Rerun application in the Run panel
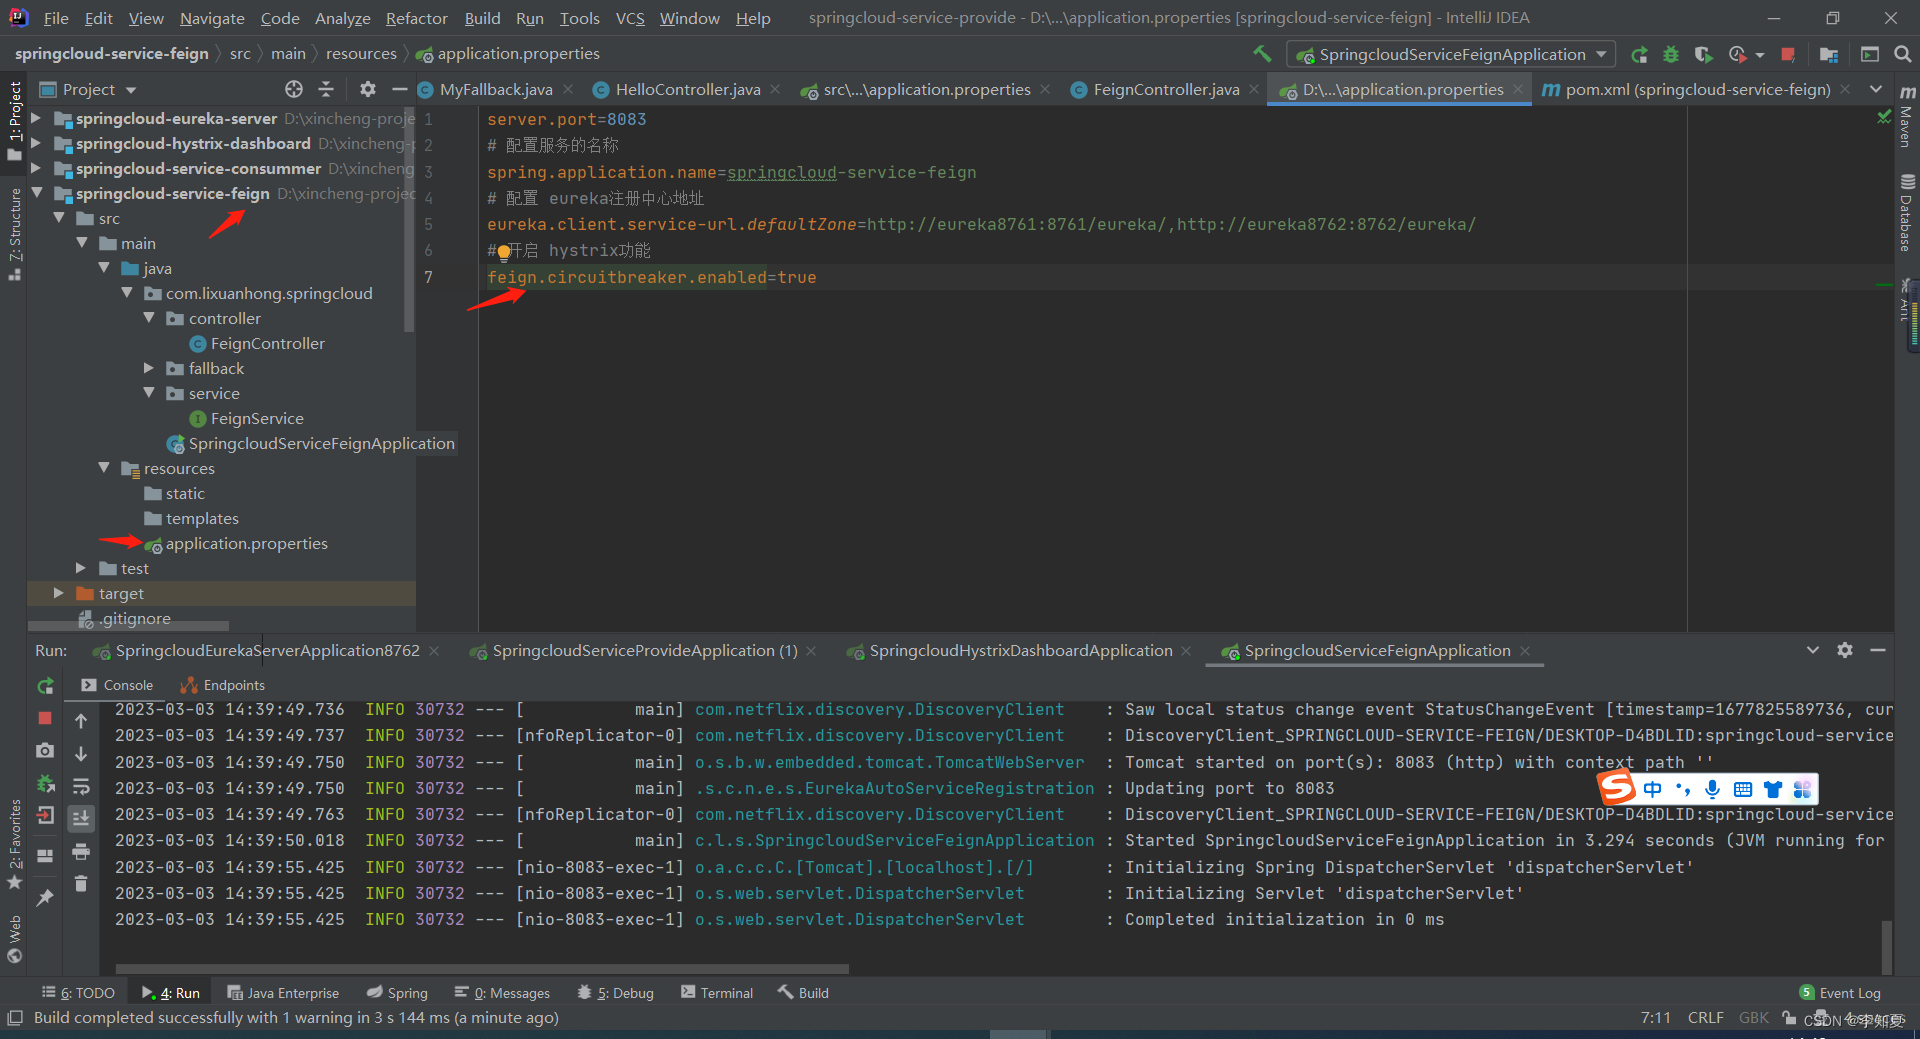1920x1039 pixels. point(45,686)
